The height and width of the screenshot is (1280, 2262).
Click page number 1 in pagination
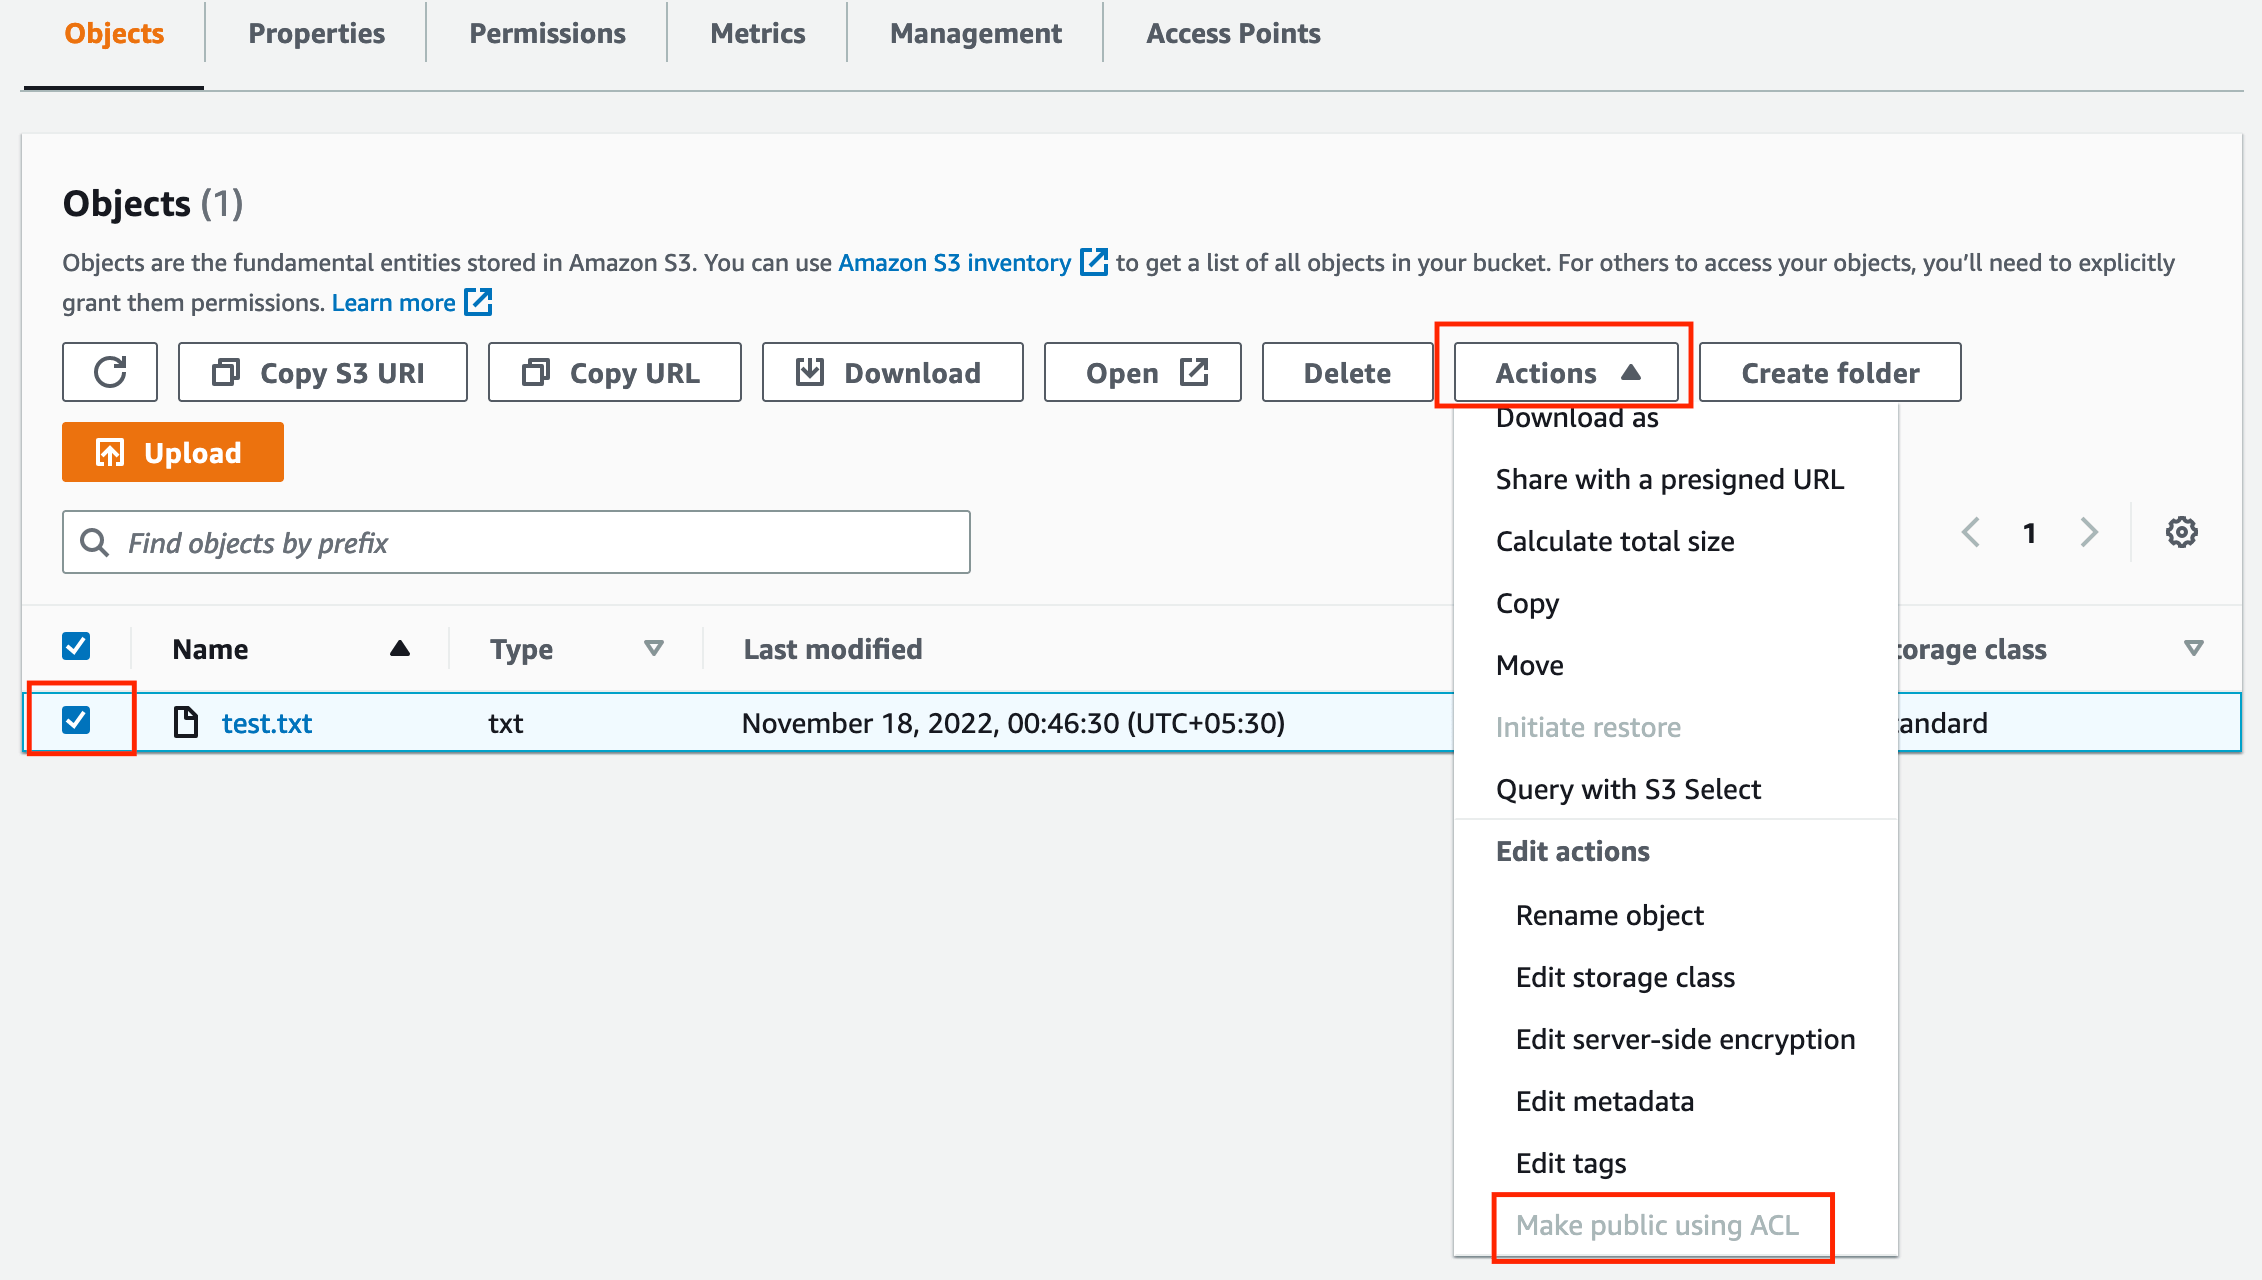pos(2029,533)
